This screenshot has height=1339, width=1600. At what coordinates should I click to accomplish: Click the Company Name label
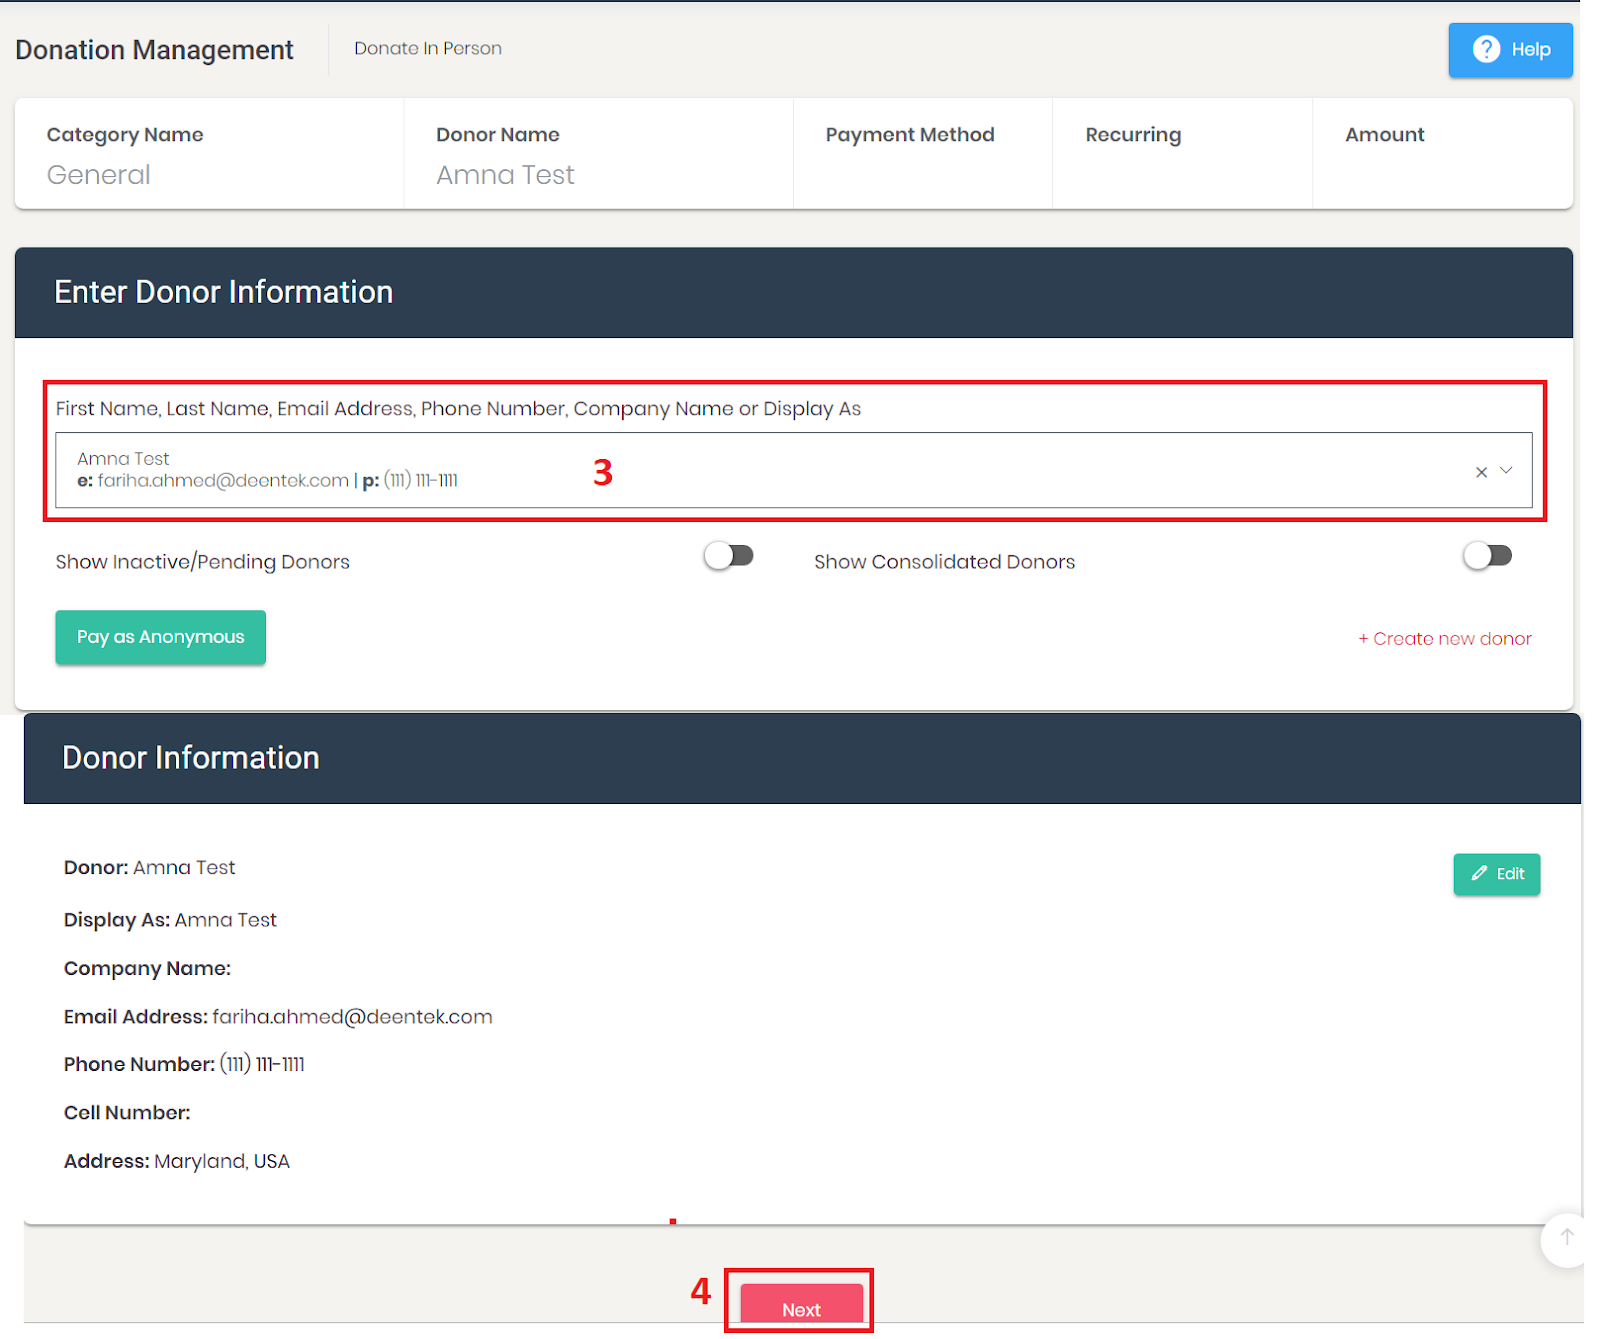[147, 969]
